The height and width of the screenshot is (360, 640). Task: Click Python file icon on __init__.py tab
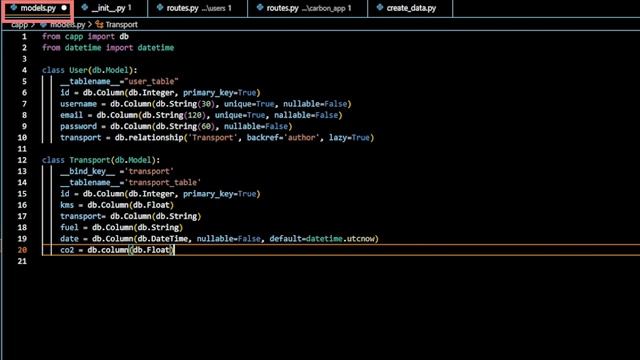point(84,7)
